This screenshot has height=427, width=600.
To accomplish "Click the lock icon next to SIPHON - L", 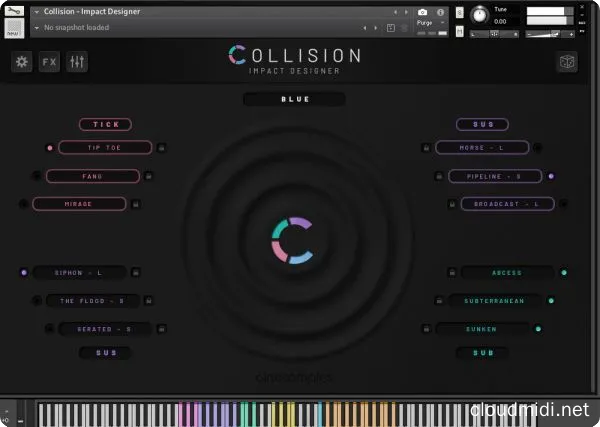I will click(135, 272).
